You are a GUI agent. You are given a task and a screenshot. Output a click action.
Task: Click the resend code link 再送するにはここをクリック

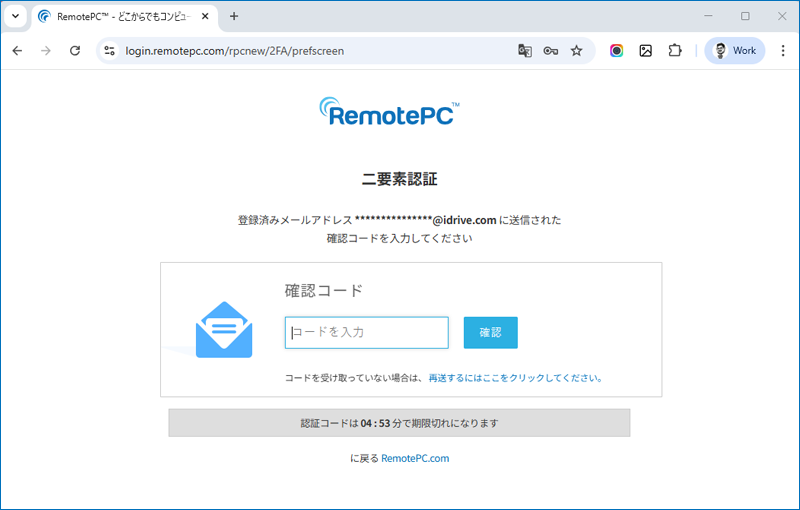click(x=516, y=378)
